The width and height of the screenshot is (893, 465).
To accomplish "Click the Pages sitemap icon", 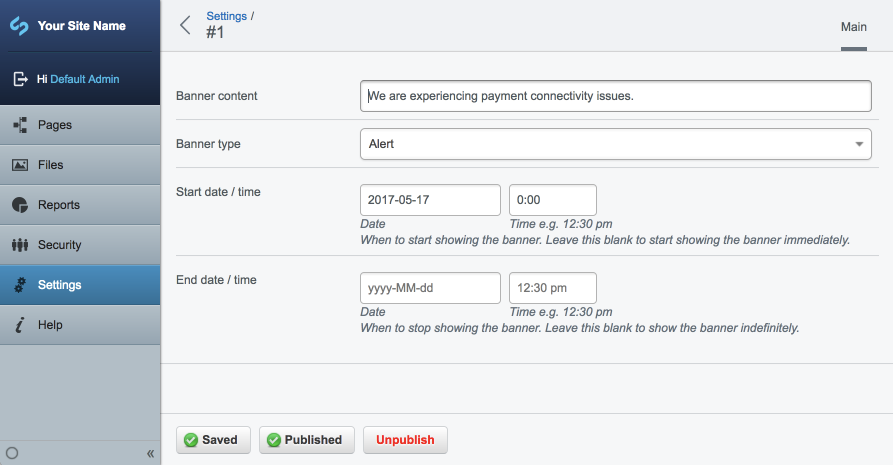I will 20,125.
